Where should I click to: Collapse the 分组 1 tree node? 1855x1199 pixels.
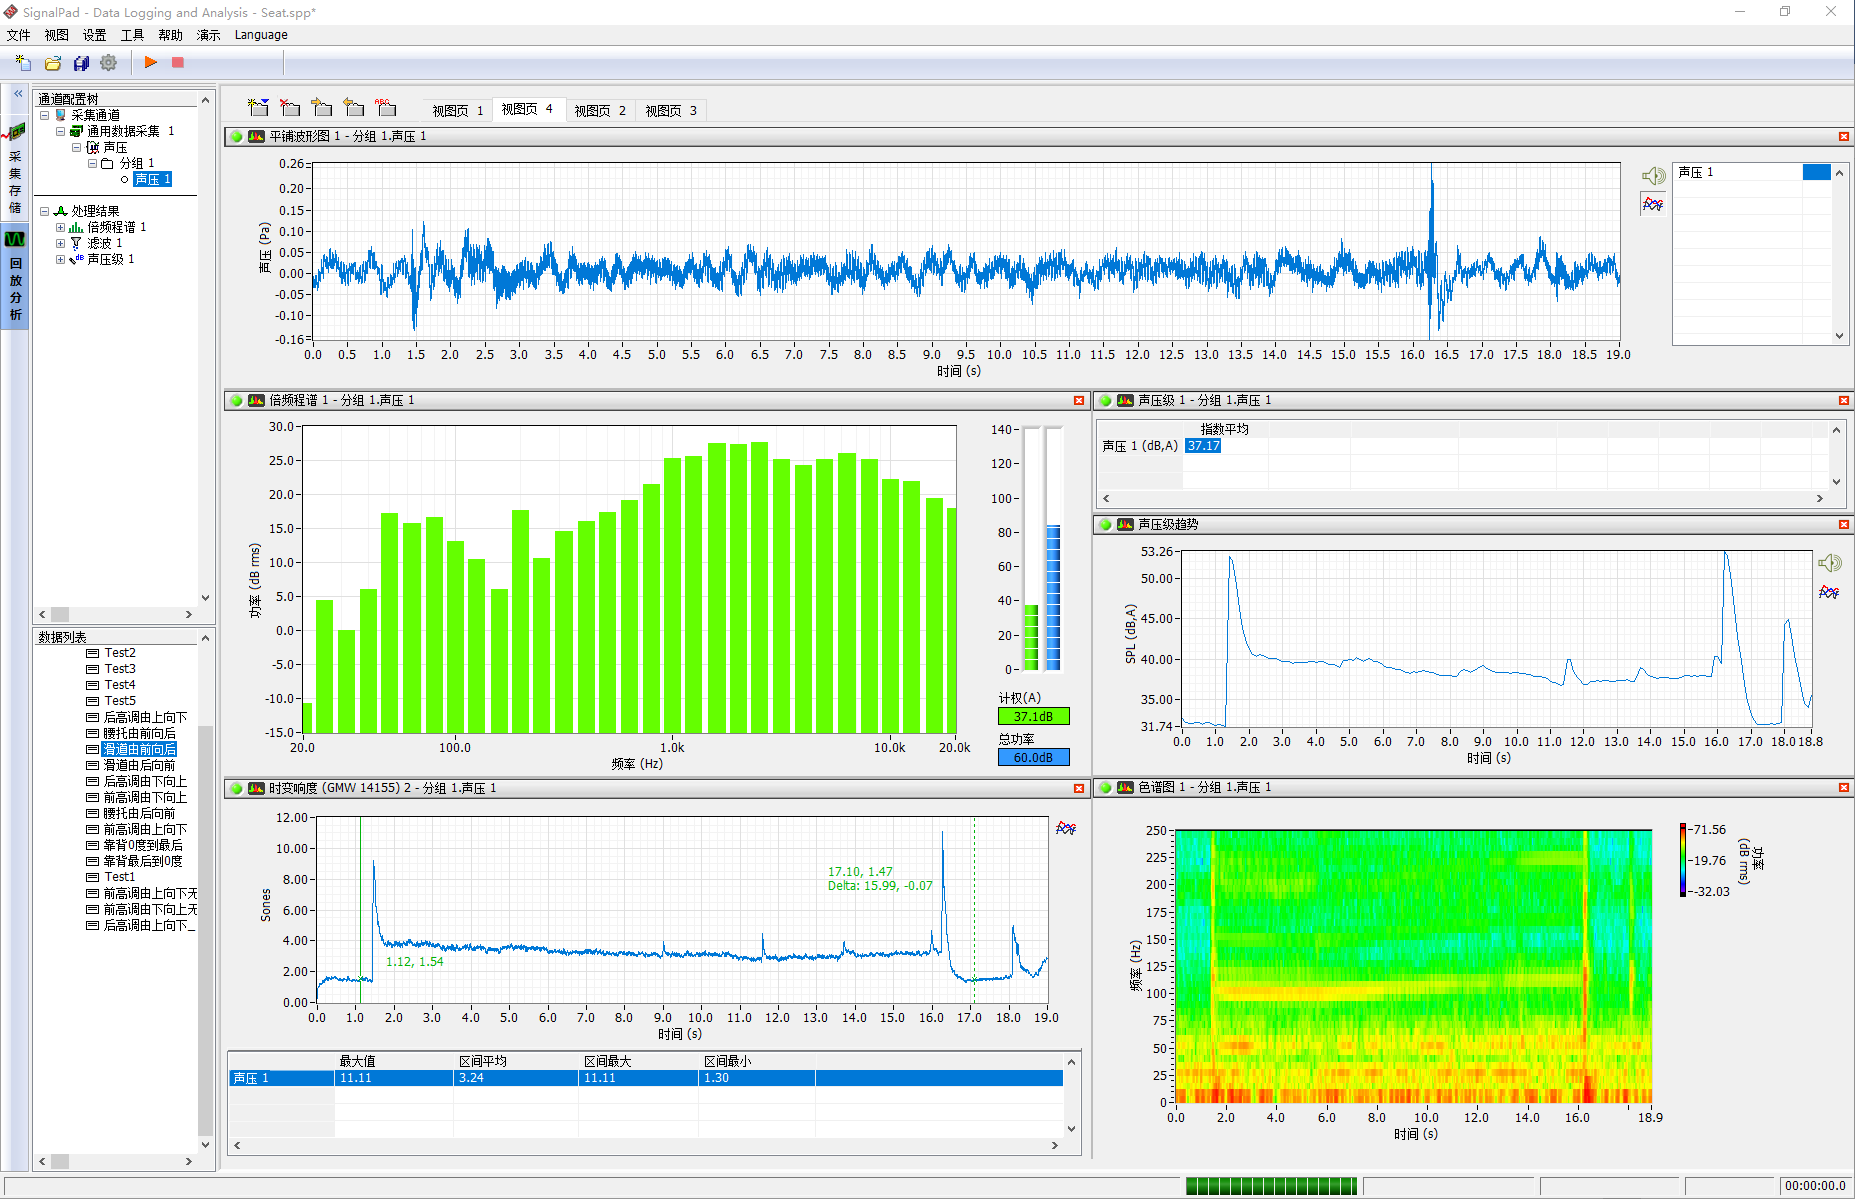[93, 163]
